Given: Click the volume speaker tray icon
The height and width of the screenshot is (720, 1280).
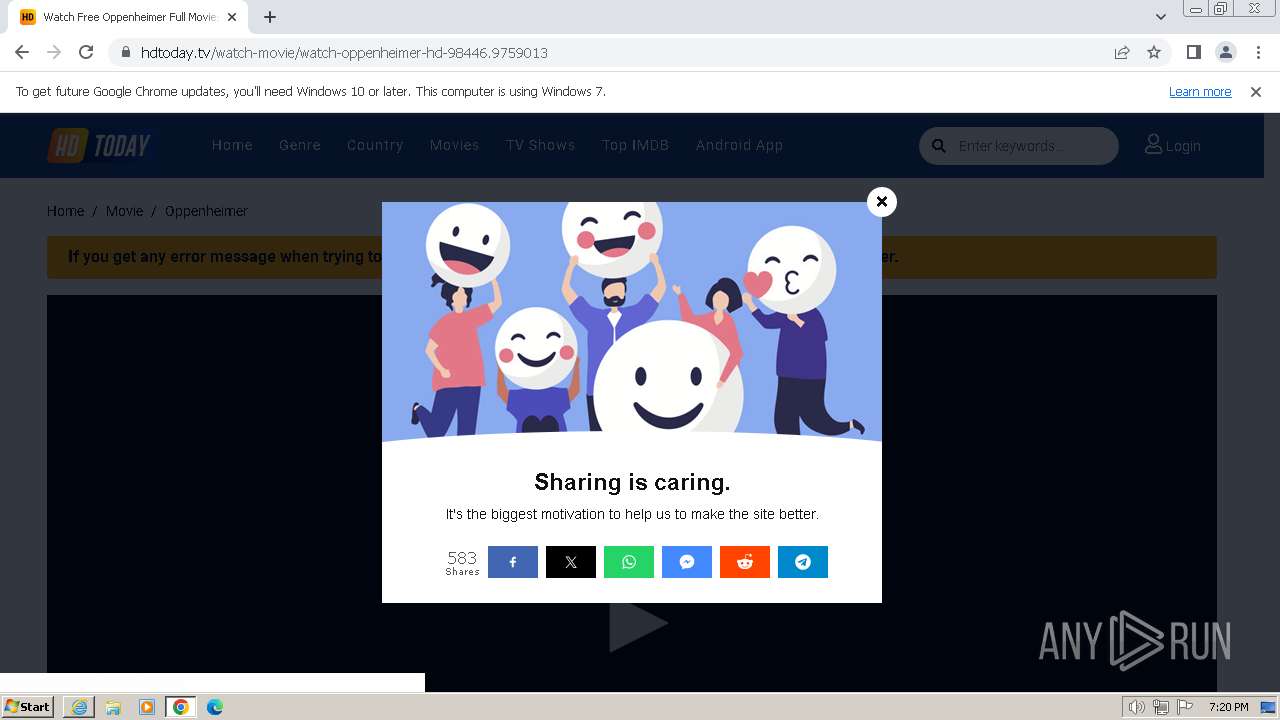Looking at the screenshot, I should [x=1136, y=707].
